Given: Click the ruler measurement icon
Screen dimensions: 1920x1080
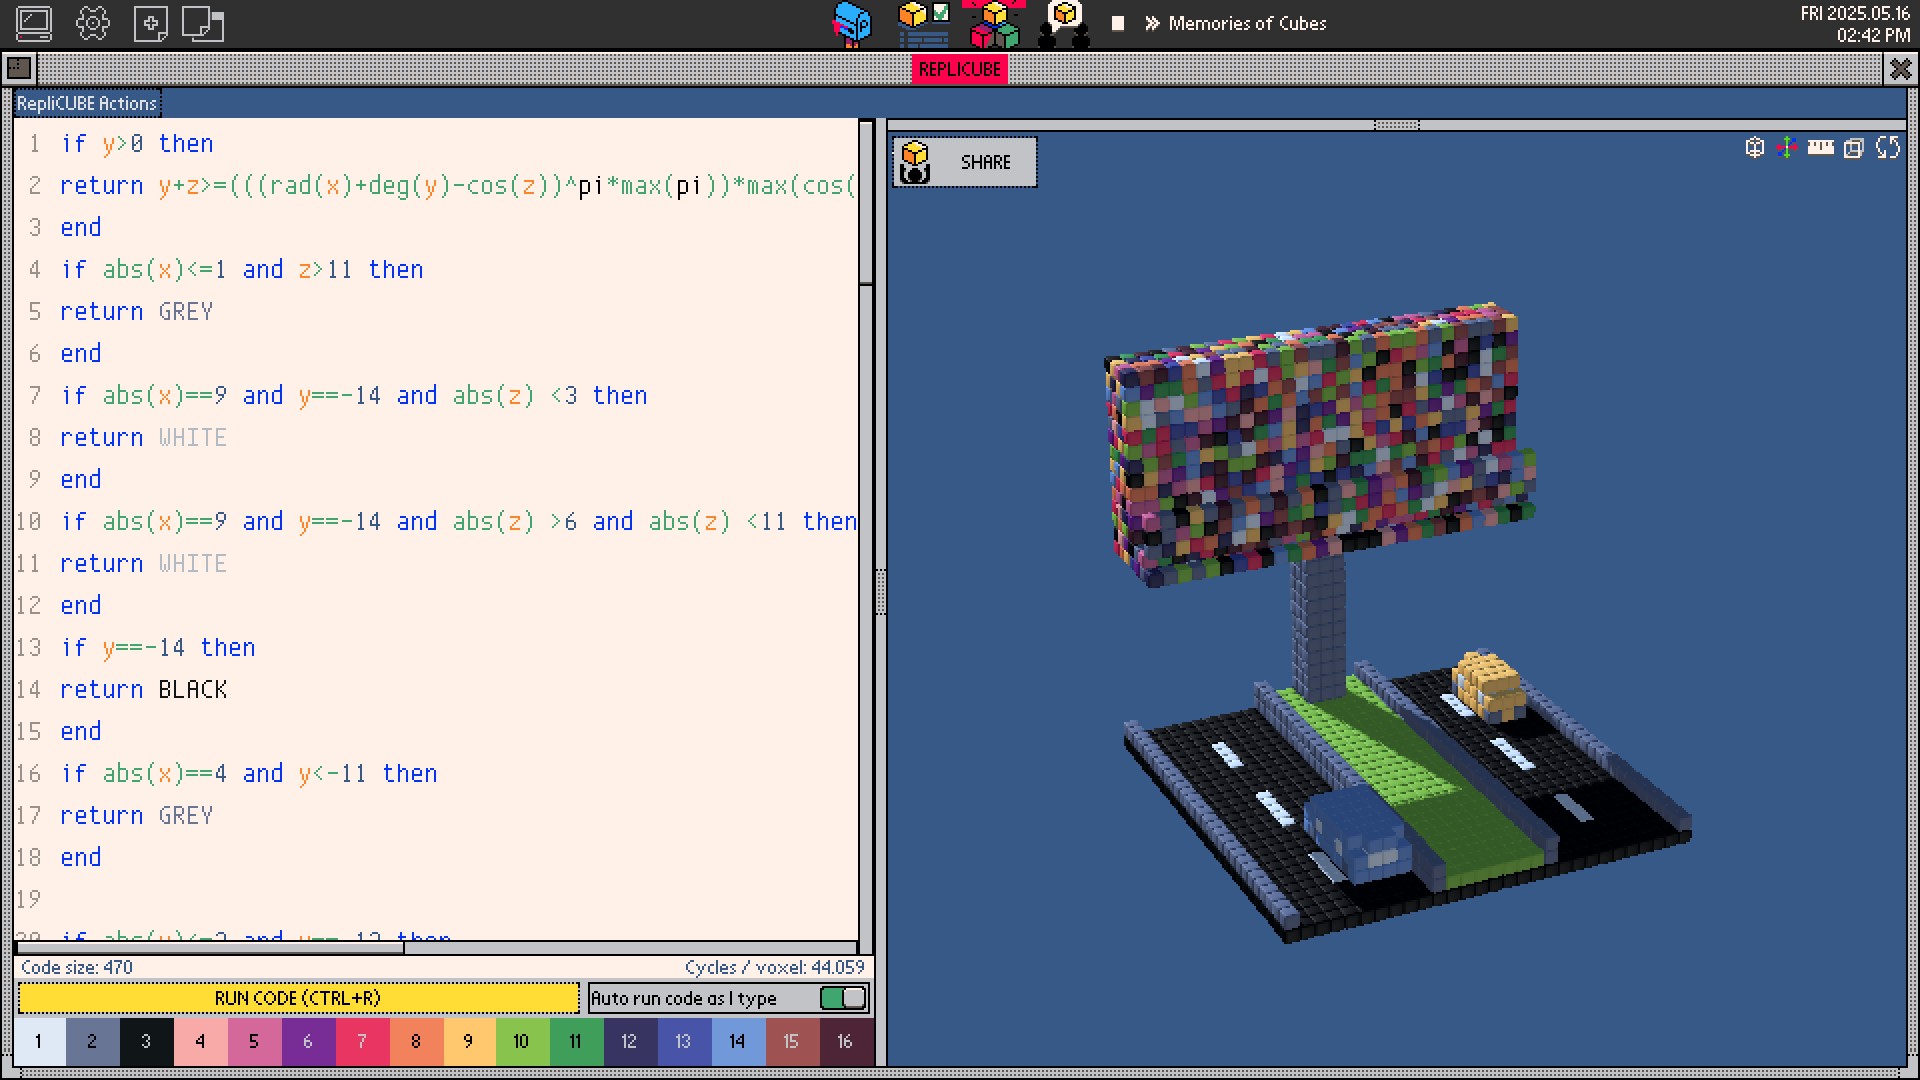Looking at the screenshot, I should click(x=1820, y=148).
